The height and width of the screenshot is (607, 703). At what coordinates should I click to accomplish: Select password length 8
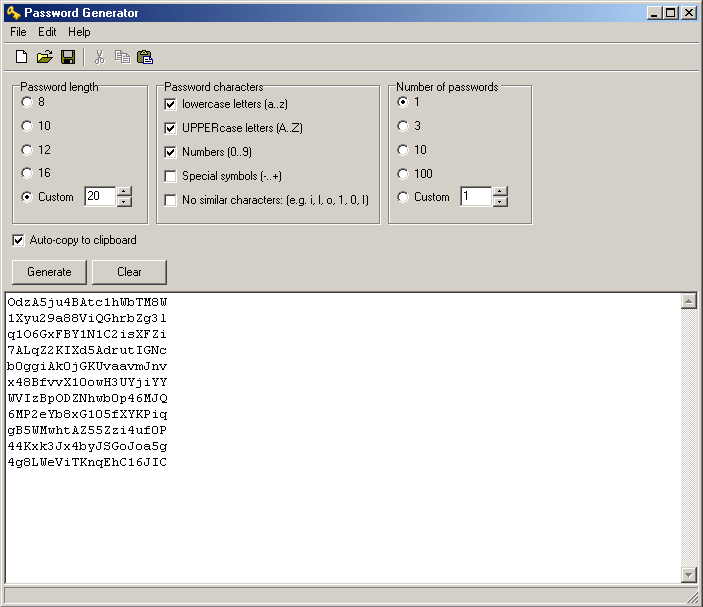[x=27, y=102]
